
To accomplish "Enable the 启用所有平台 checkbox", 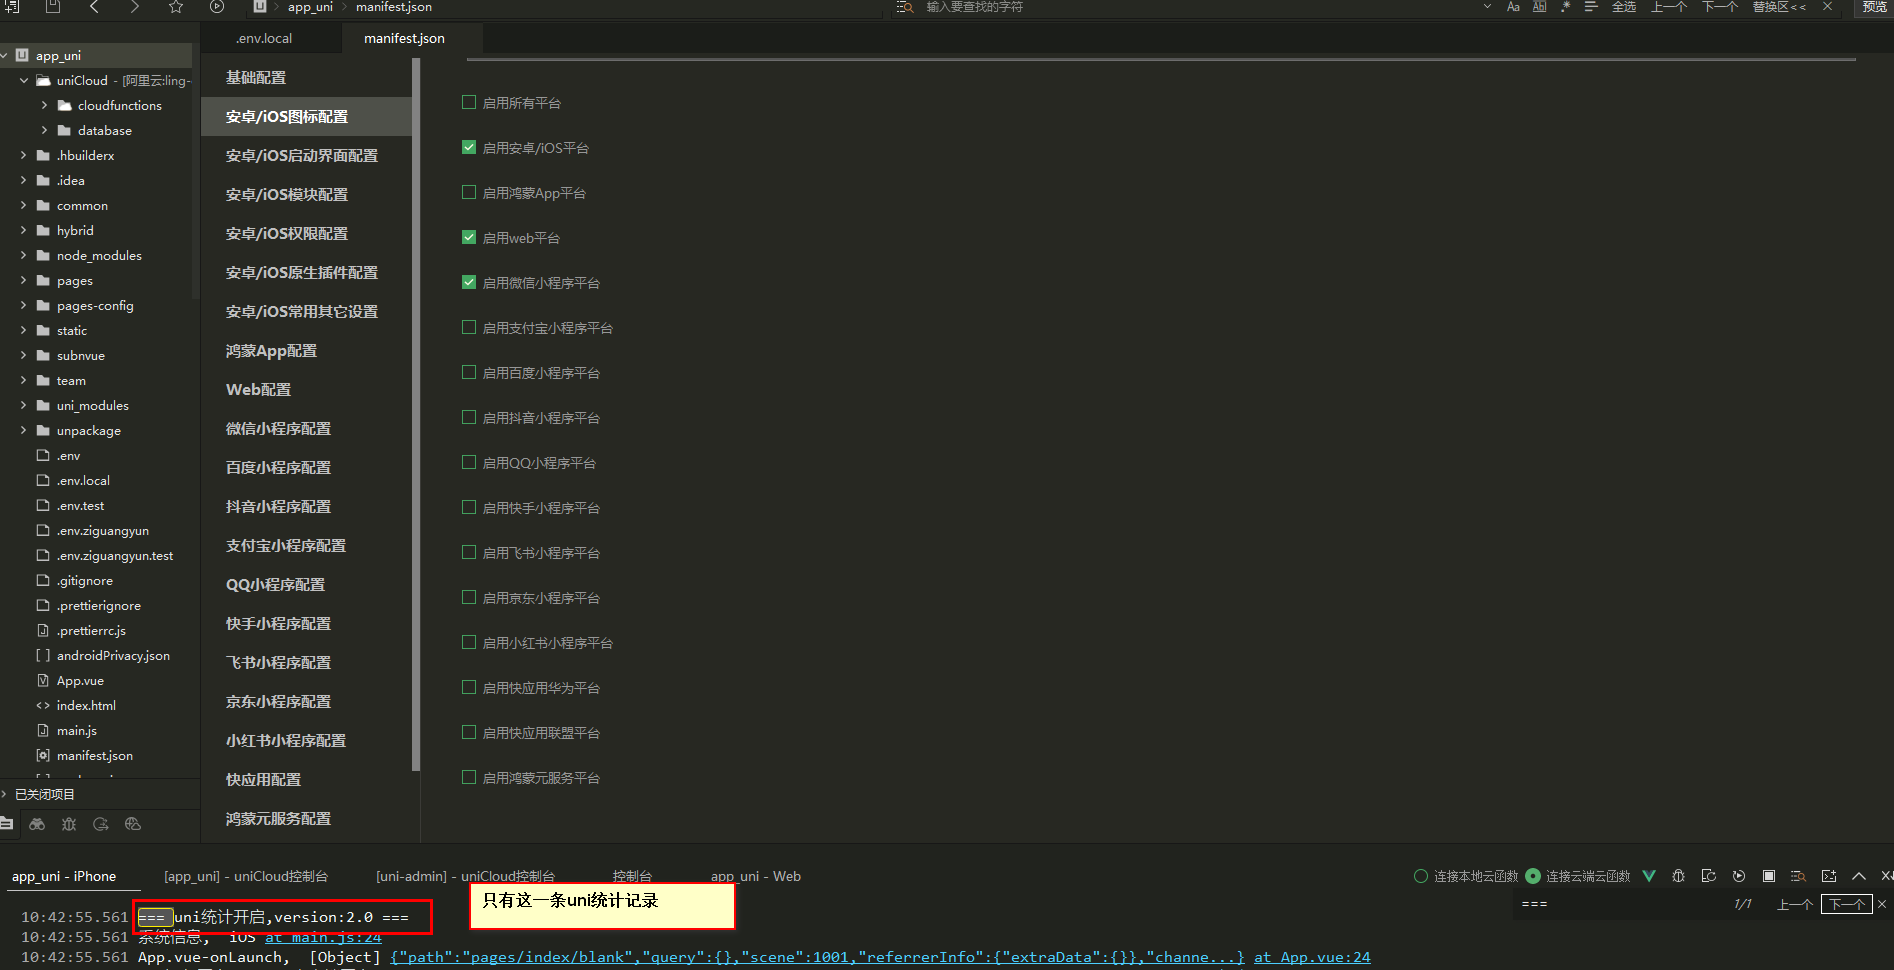I will coord(469,102).
